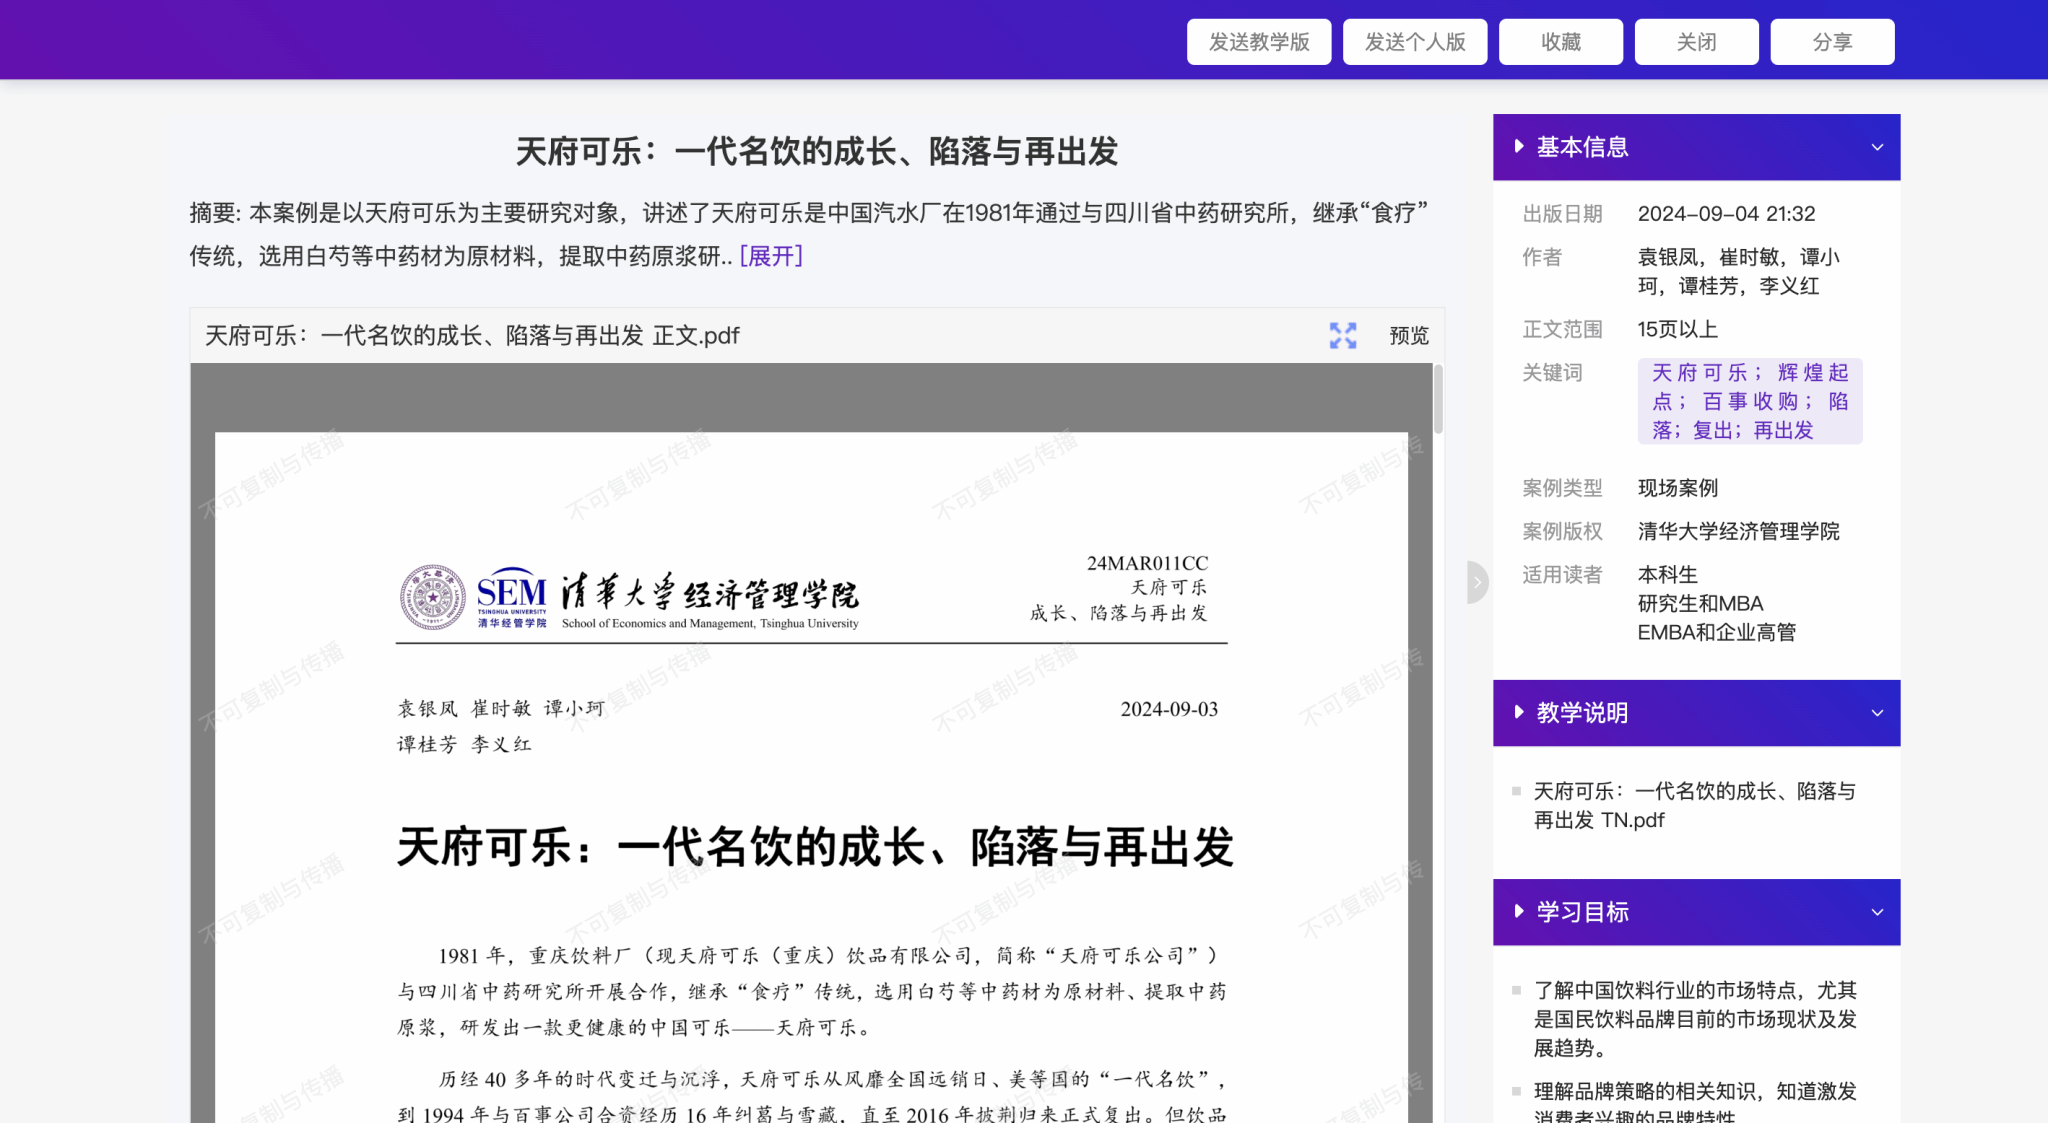Click the fullscreen expand icon

point(1342,335)
